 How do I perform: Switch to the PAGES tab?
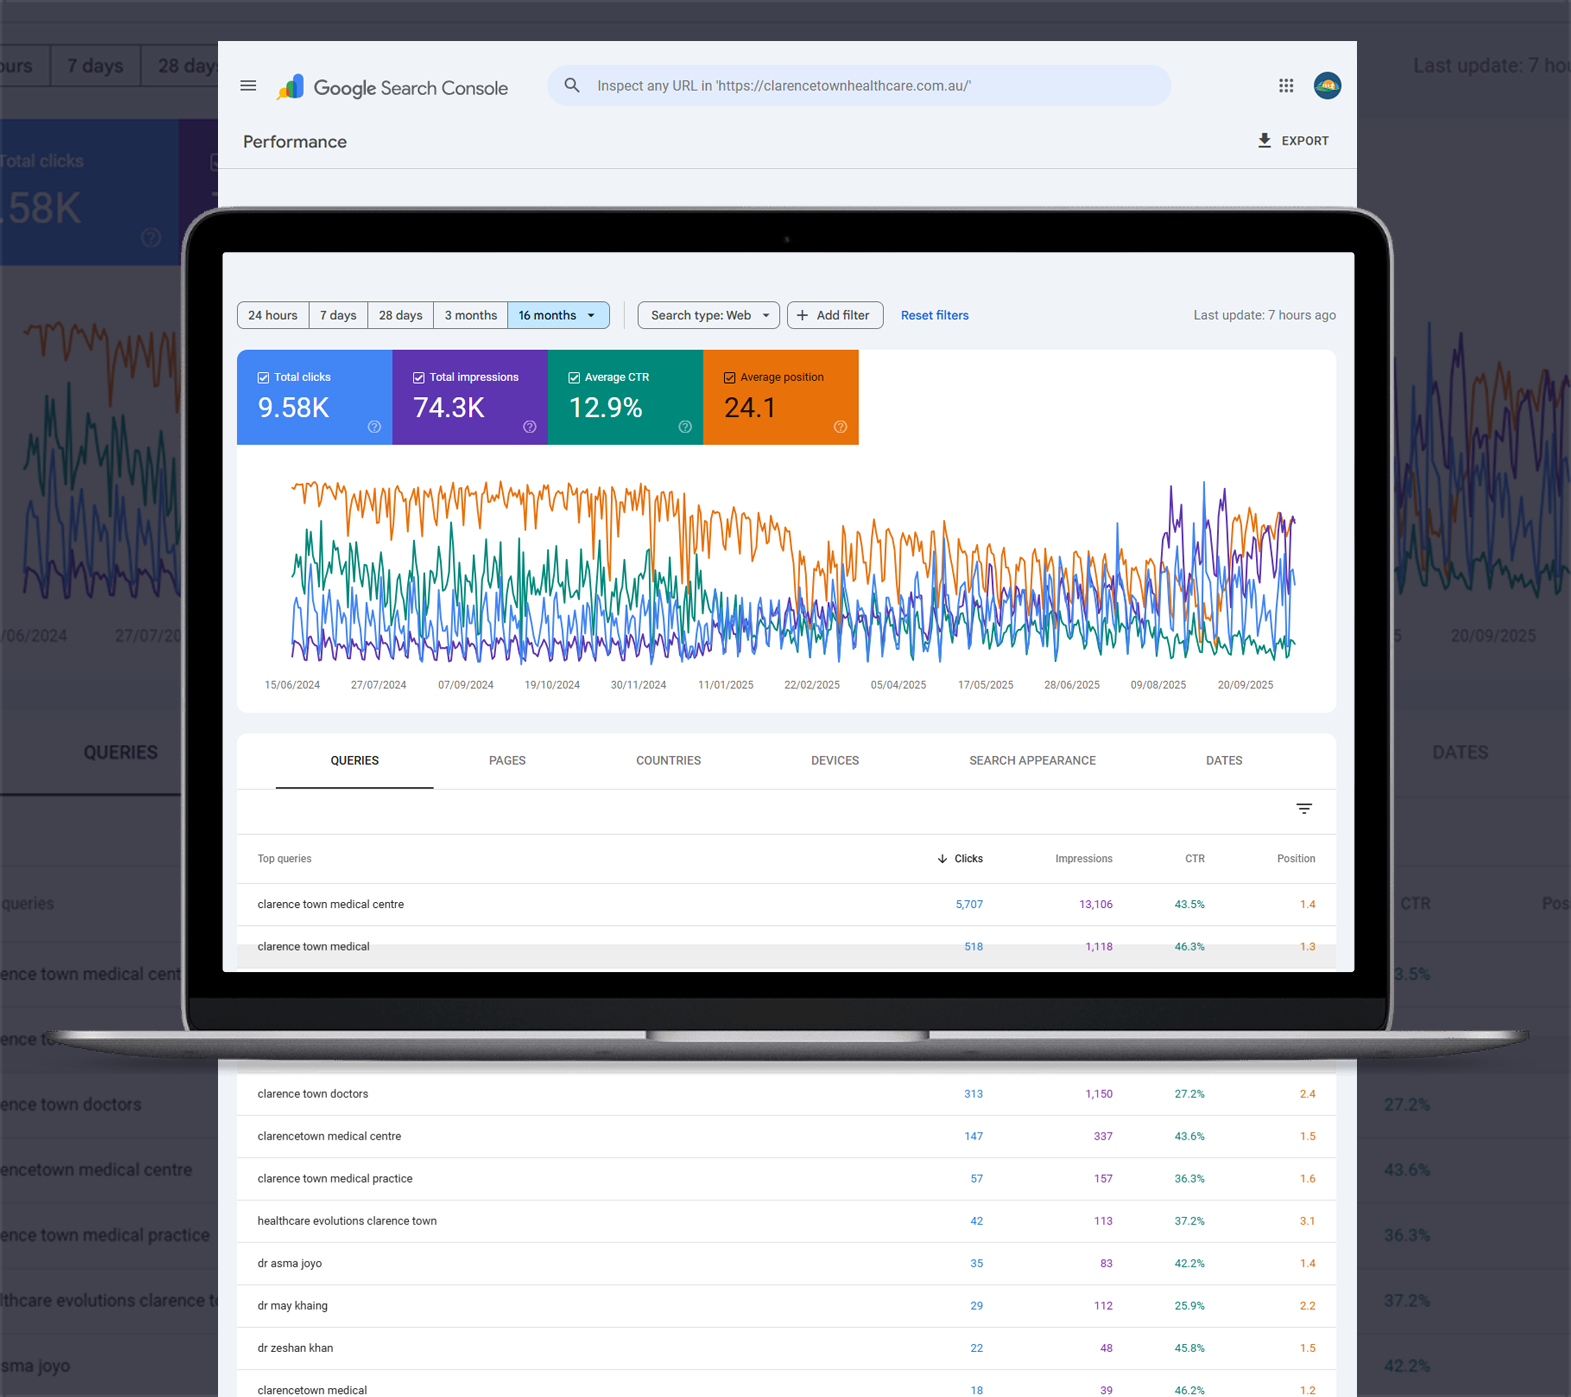[x=507, y=761]
